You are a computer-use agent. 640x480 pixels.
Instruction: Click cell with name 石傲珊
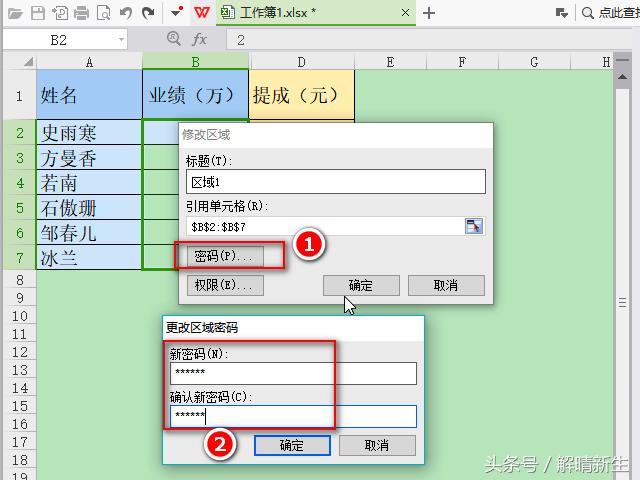click(89, 207)
